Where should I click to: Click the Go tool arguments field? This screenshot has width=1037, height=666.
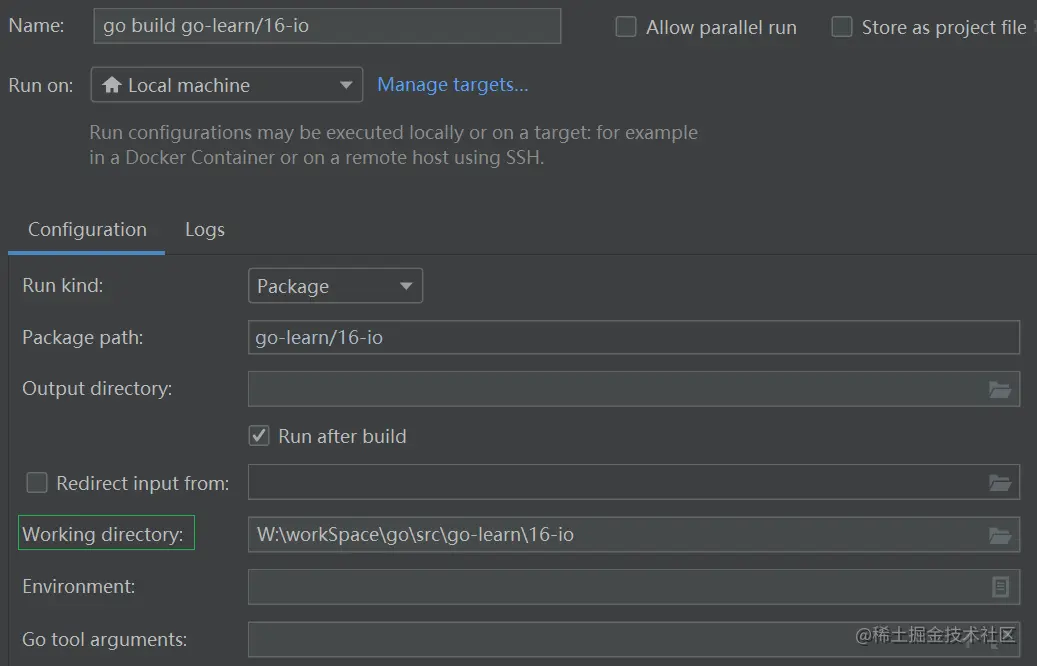pyautogui.click(x=540, y=639)
